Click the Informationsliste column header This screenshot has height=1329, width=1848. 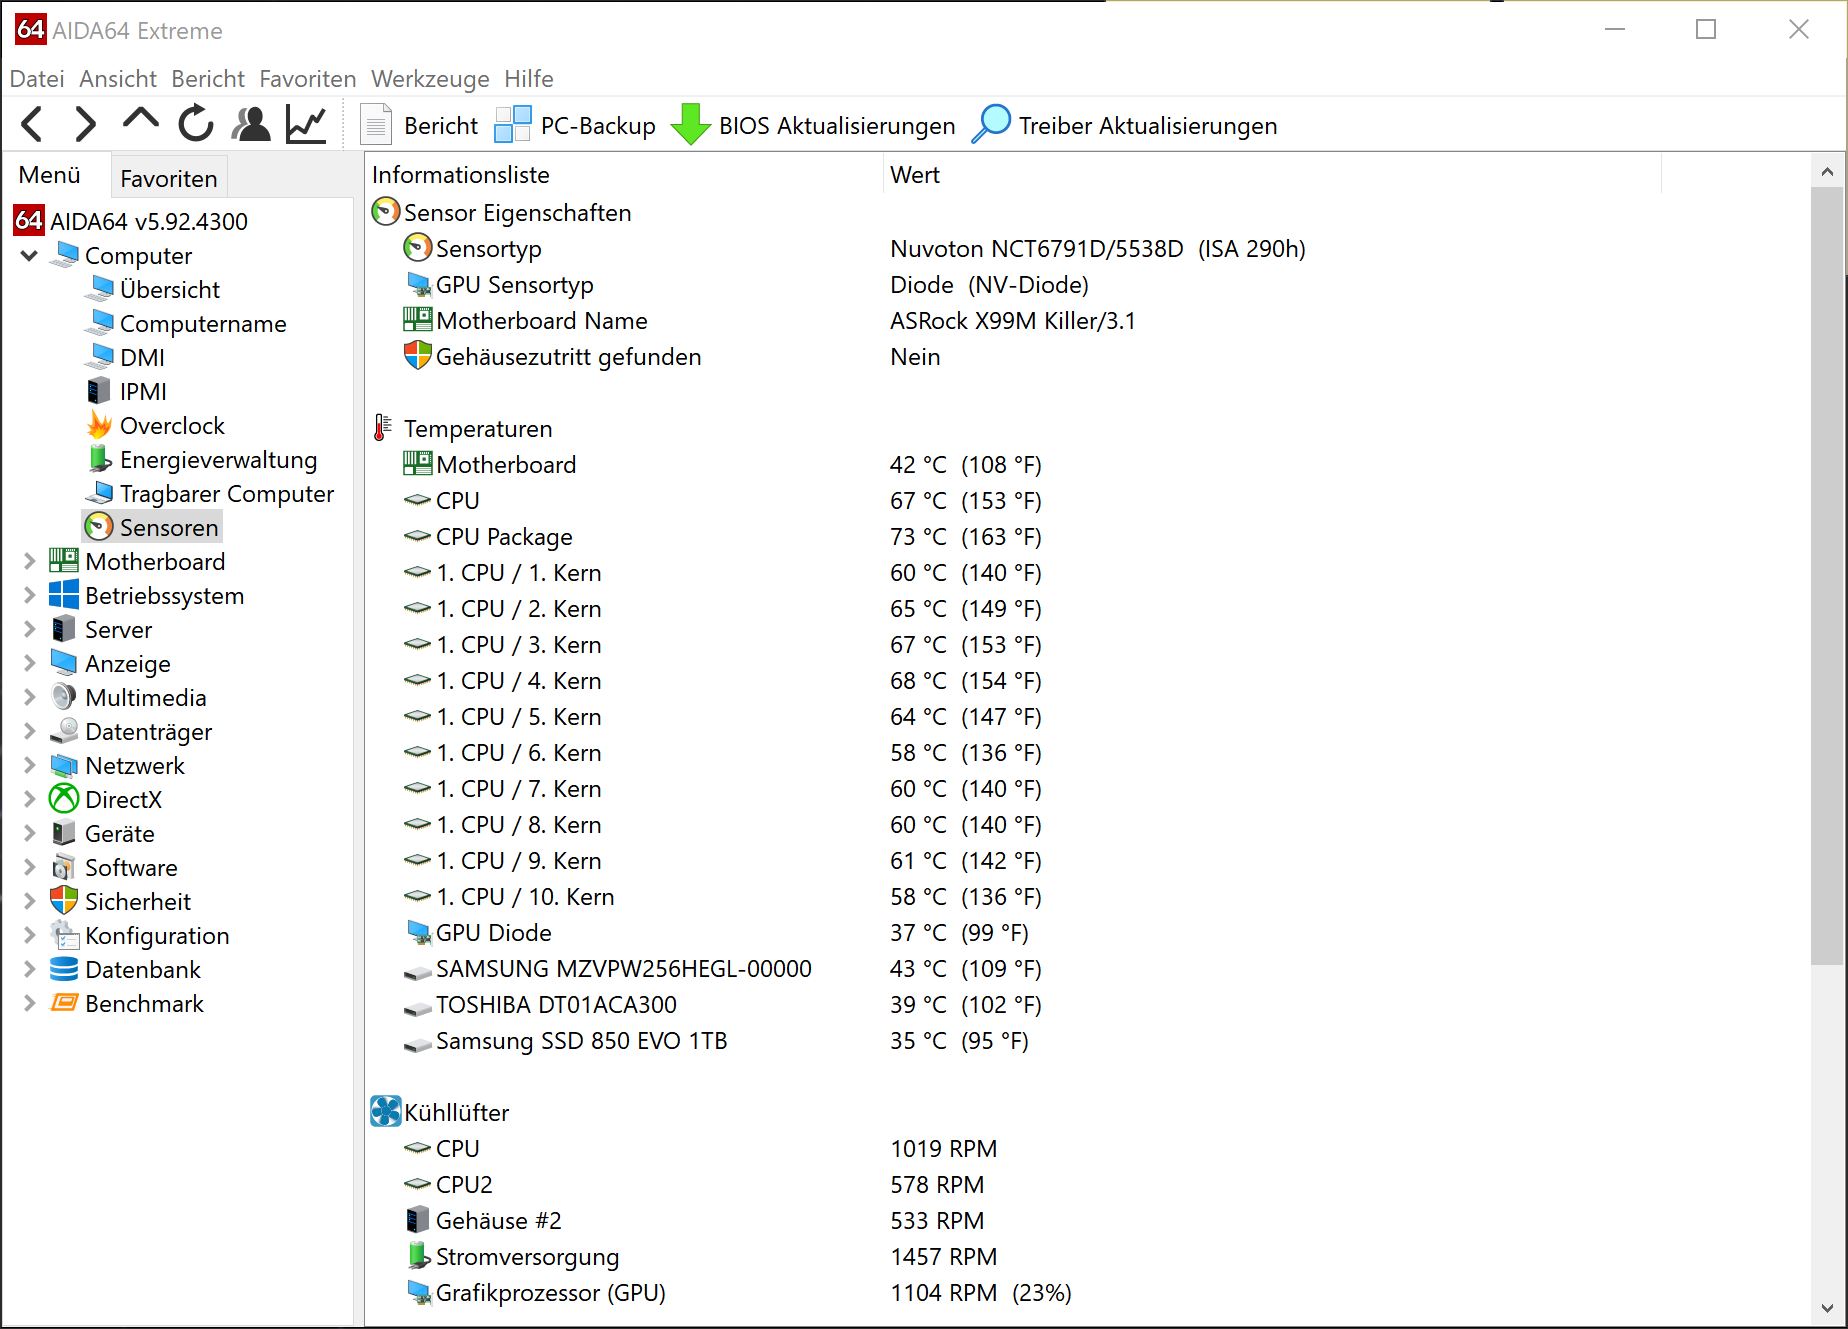point(625,175)
